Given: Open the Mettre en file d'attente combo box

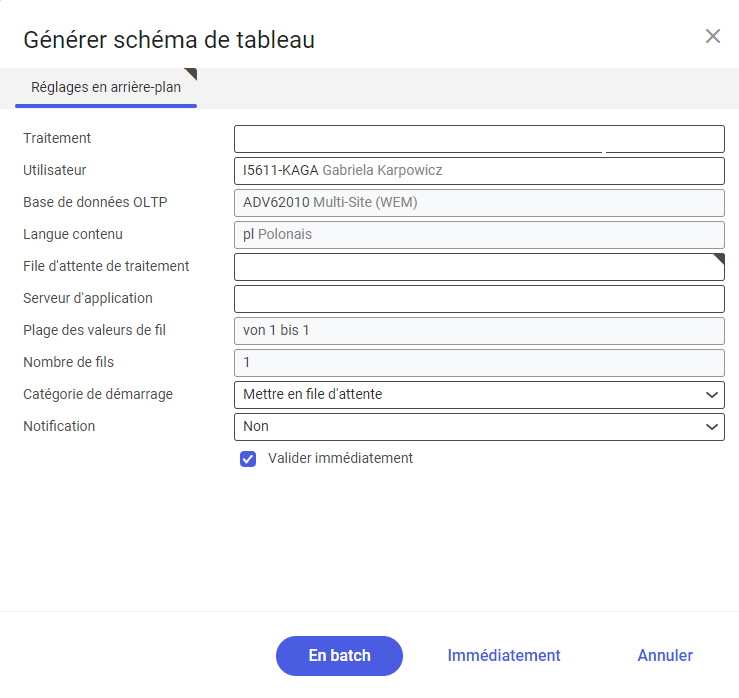Looking at the screenshot, I should tap(479, 395).
